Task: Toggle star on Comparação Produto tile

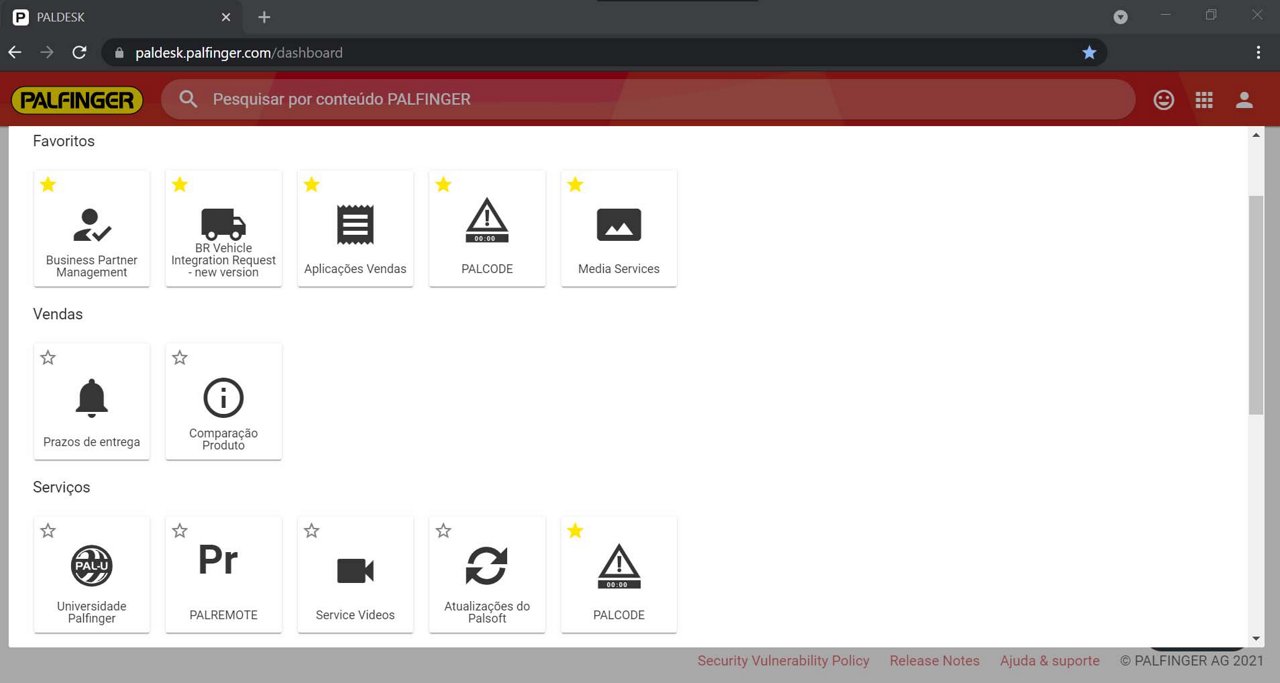Action: pyautogui.click(x=180, y=358)
